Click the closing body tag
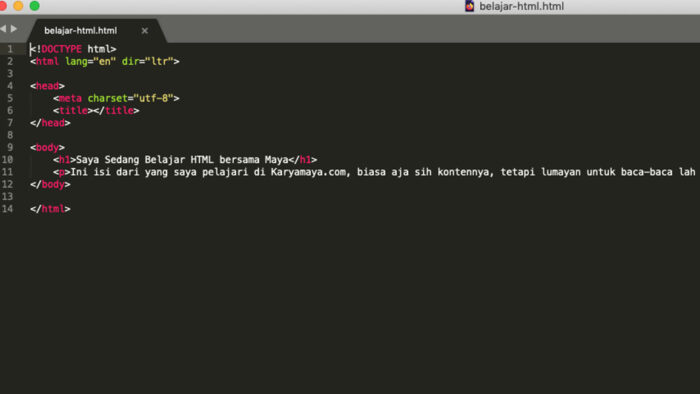Viewport: 700px width, 394px height. pos(50,184)
